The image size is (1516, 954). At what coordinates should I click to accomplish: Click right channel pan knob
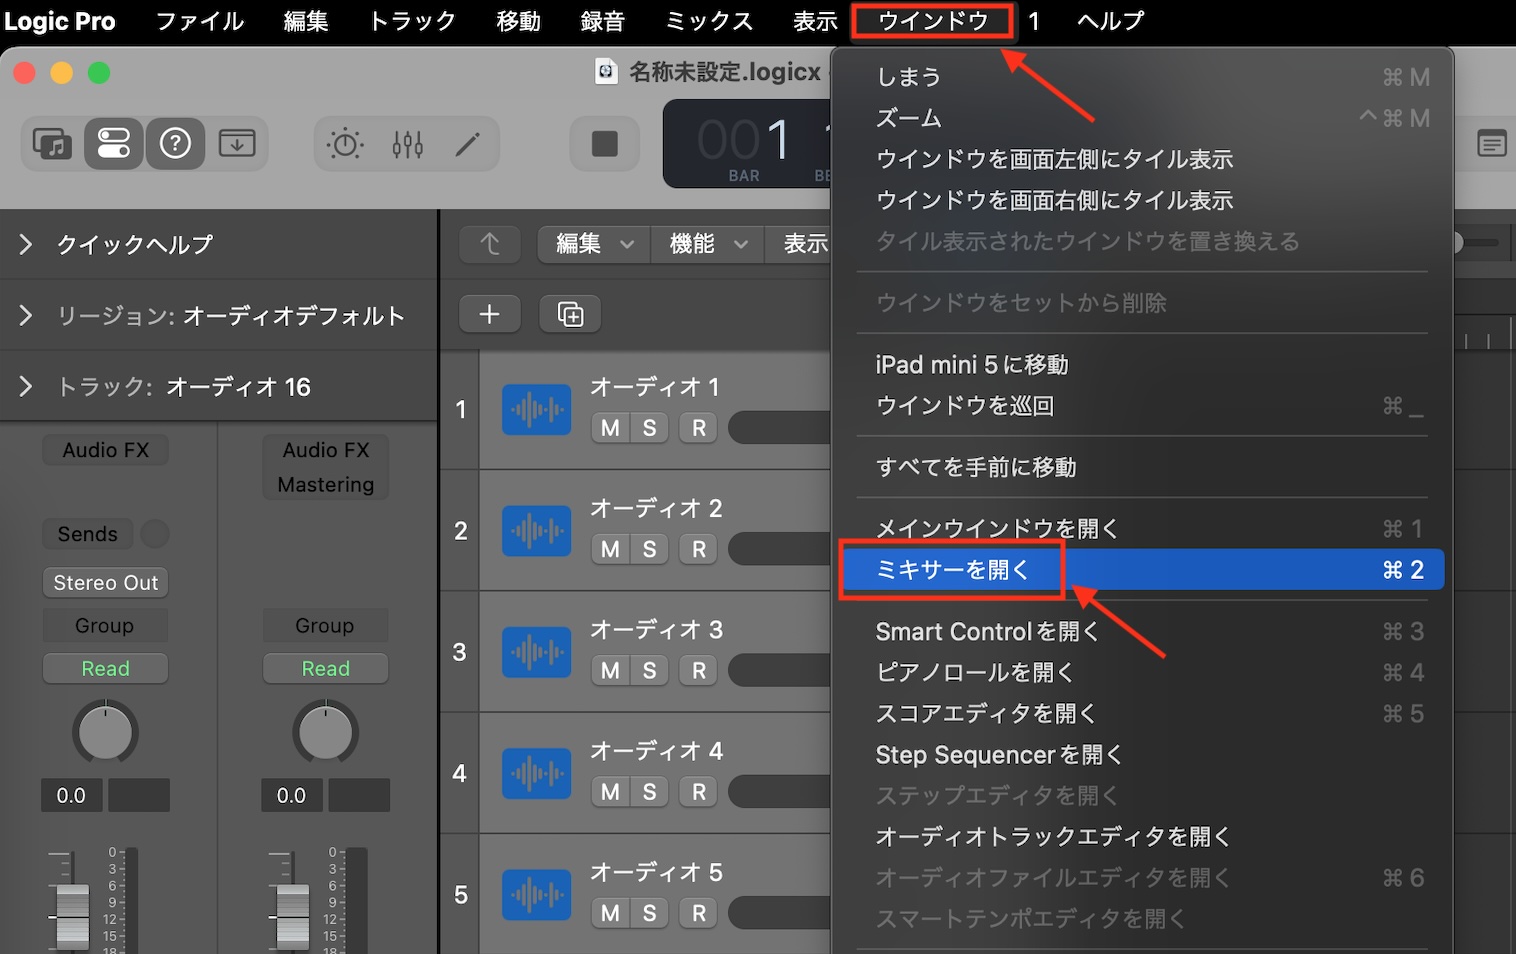tap(325, 731)
